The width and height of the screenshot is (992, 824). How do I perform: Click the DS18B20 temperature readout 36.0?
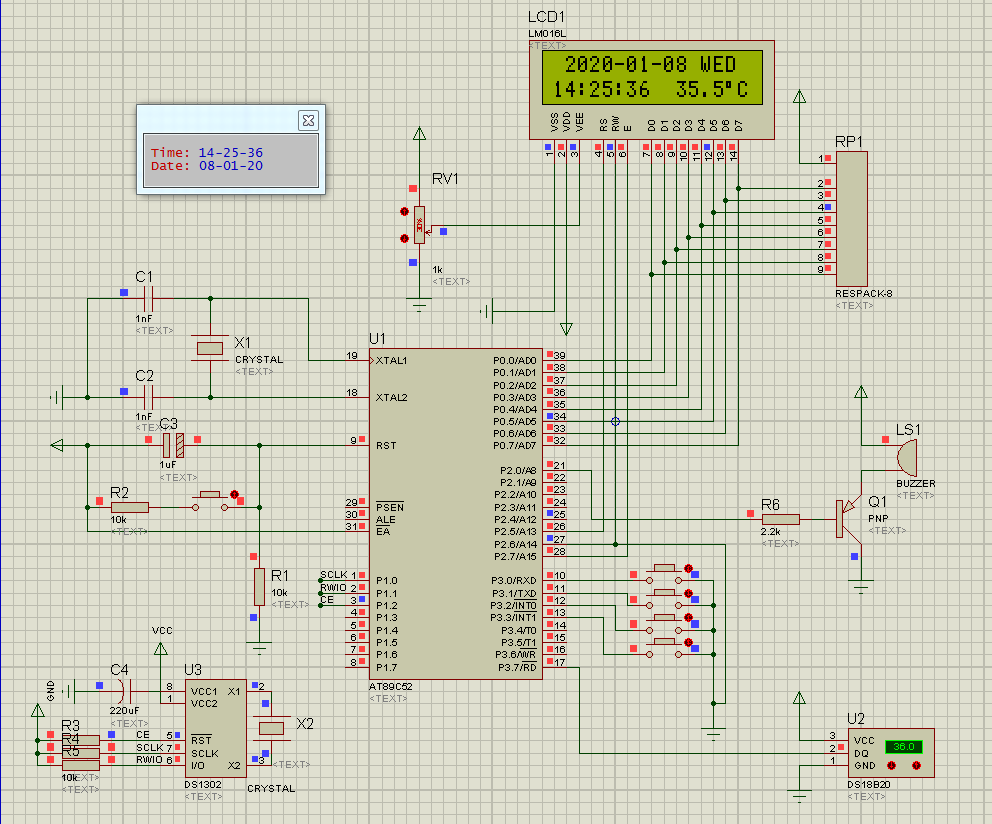tap(904, 746)
